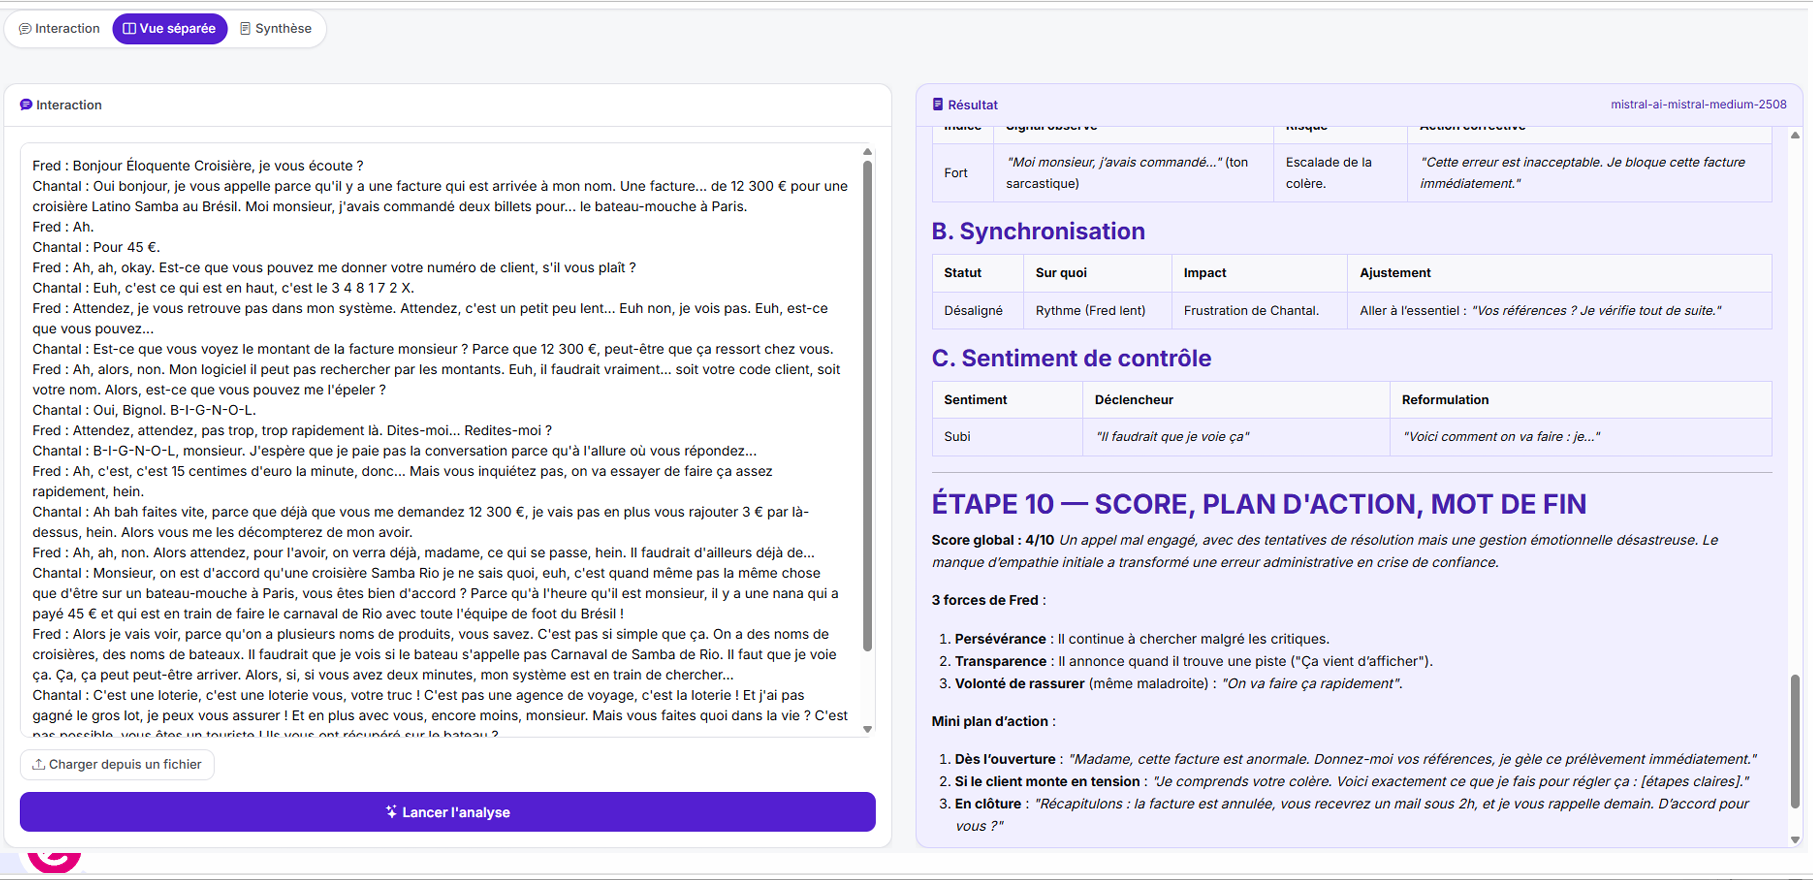1813x880 pixels.
Task: Click the transcript scrollbar thumb
Action: (x=867, y=405)
